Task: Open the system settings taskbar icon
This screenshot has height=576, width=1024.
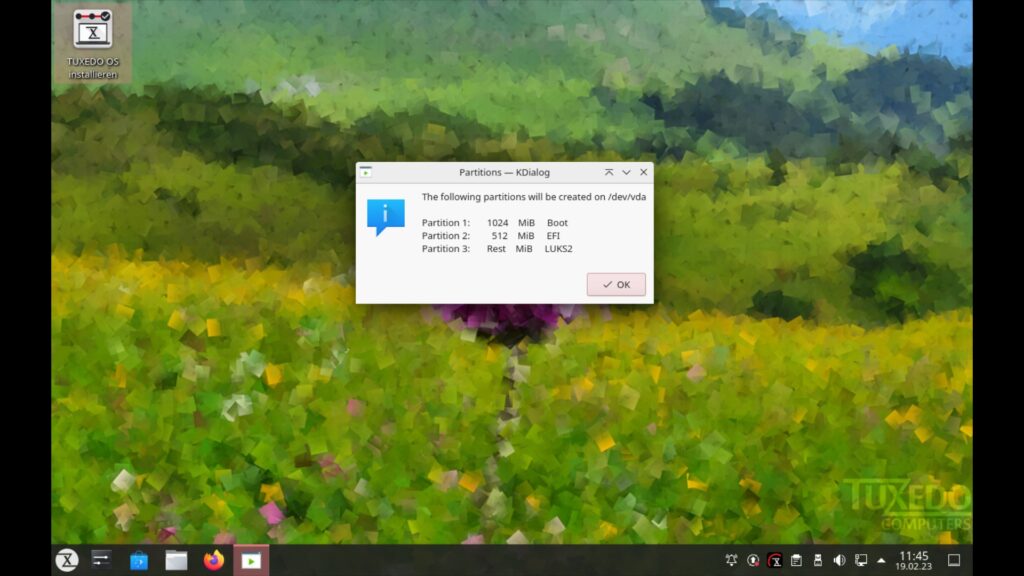Action: pyautogui.click(x=101, y=560)
